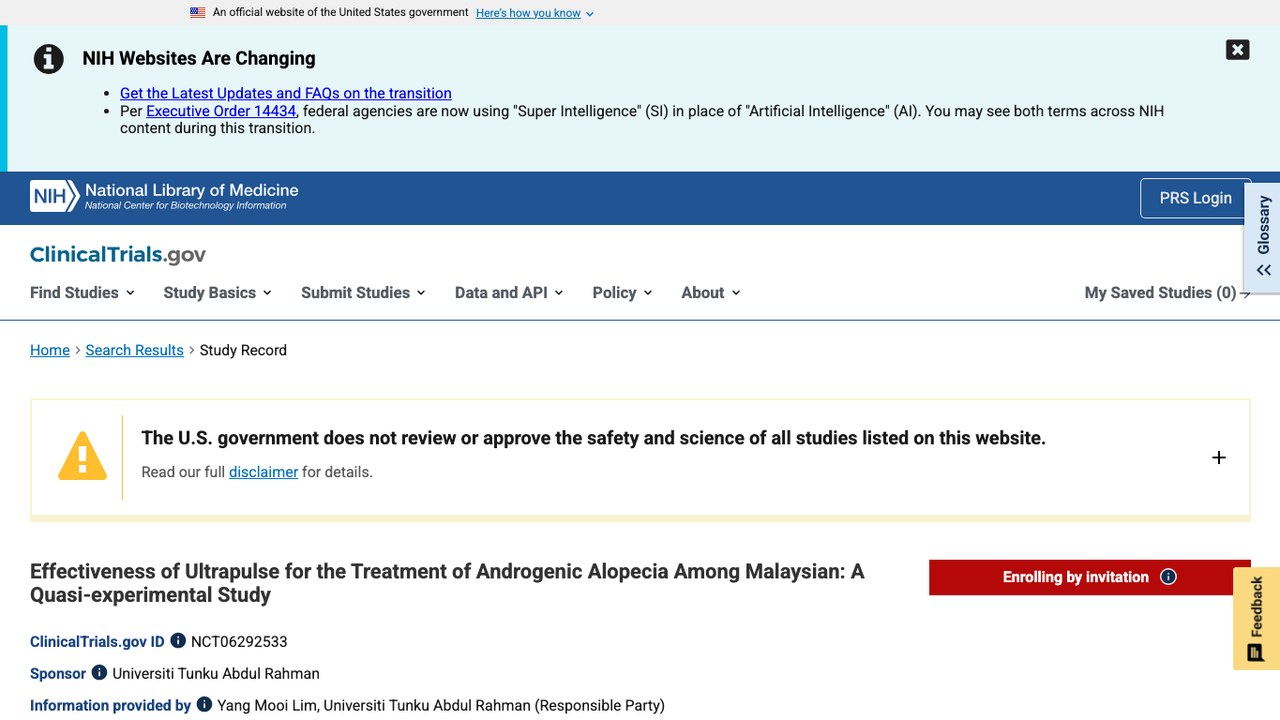The width and height of the screenshot is (1280, 720).
Task: Open the Policy menu
Action: pyautogui.click(x=622, y=292)
